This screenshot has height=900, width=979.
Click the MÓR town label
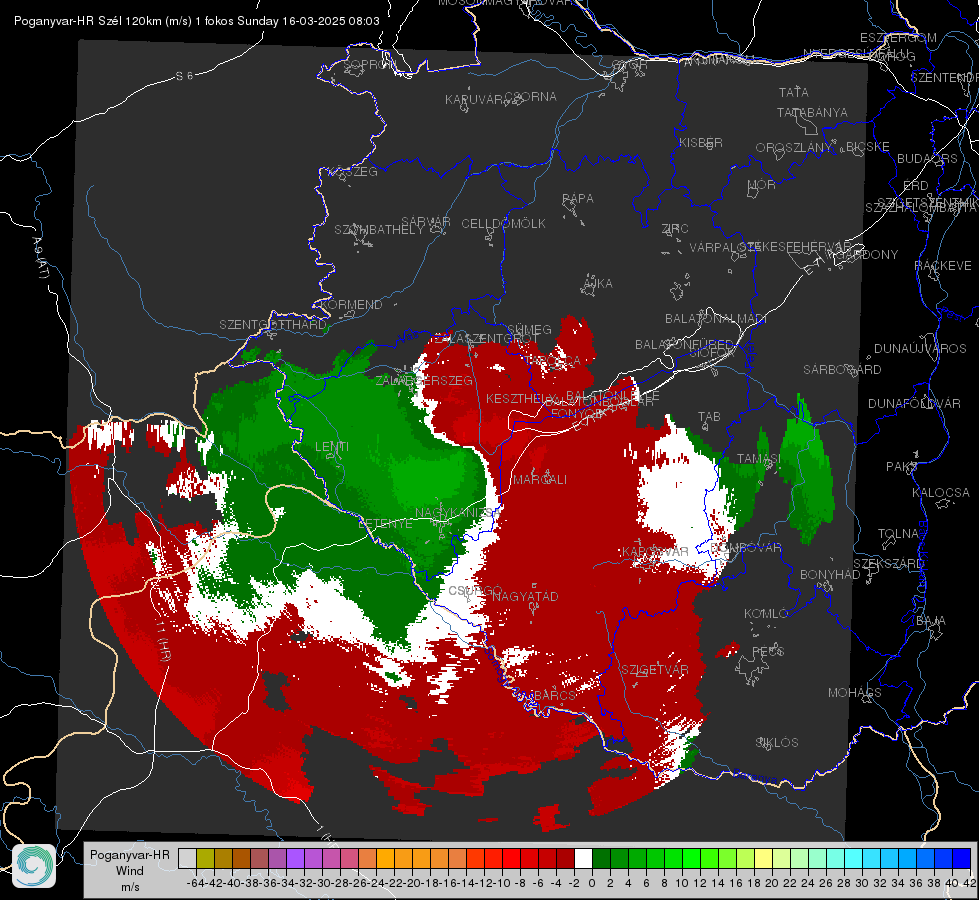762,184
